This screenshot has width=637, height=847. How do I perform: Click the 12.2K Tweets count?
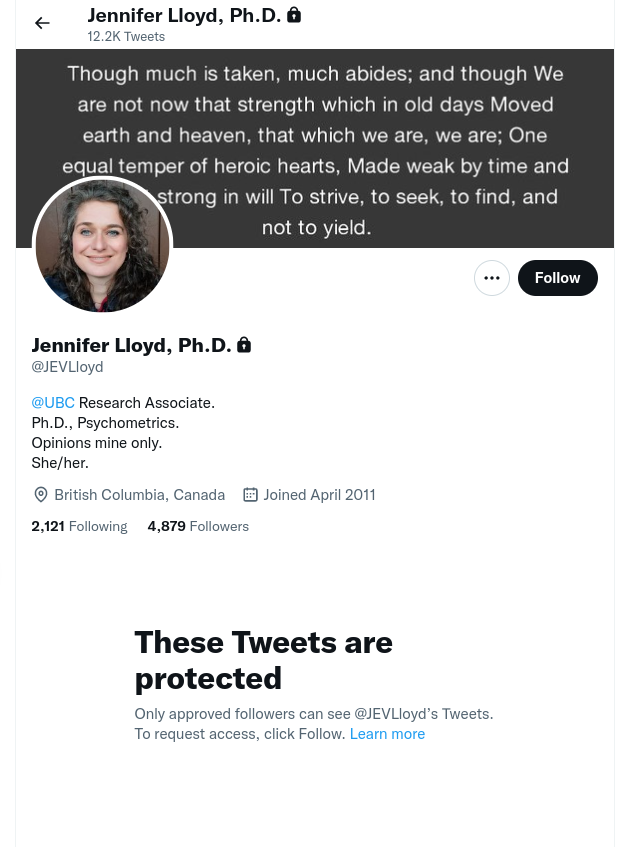point(126,37)
